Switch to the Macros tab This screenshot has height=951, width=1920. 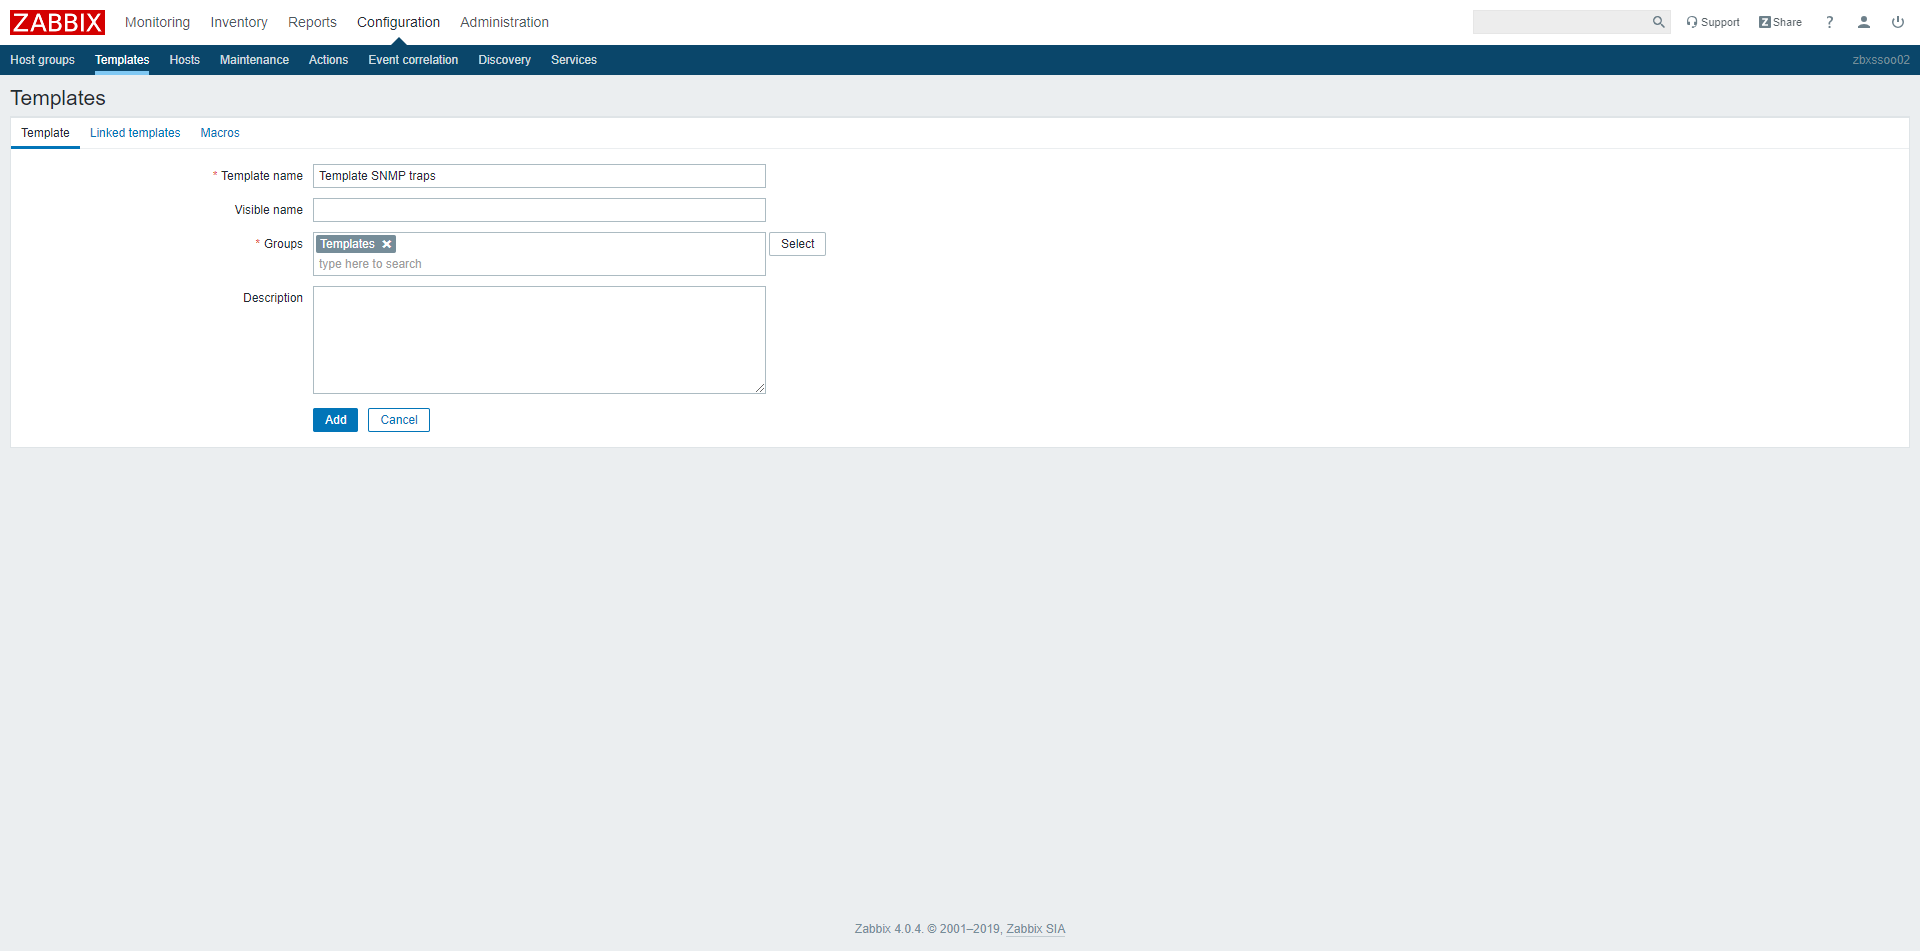click(220, 133)
